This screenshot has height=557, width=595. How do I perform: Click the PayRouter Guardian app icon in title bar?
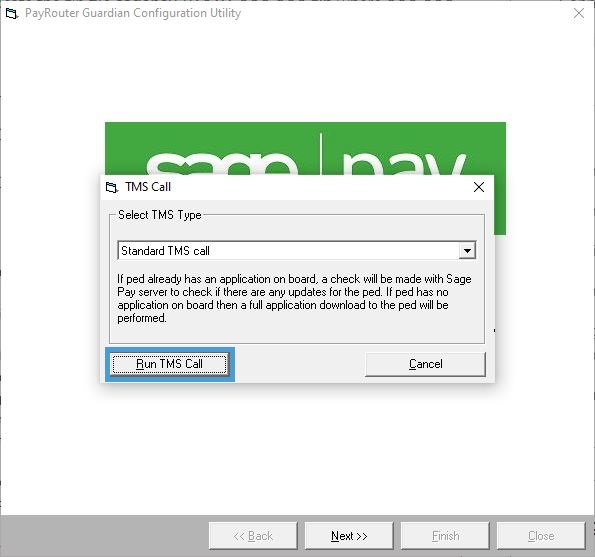tap(12, 14)
